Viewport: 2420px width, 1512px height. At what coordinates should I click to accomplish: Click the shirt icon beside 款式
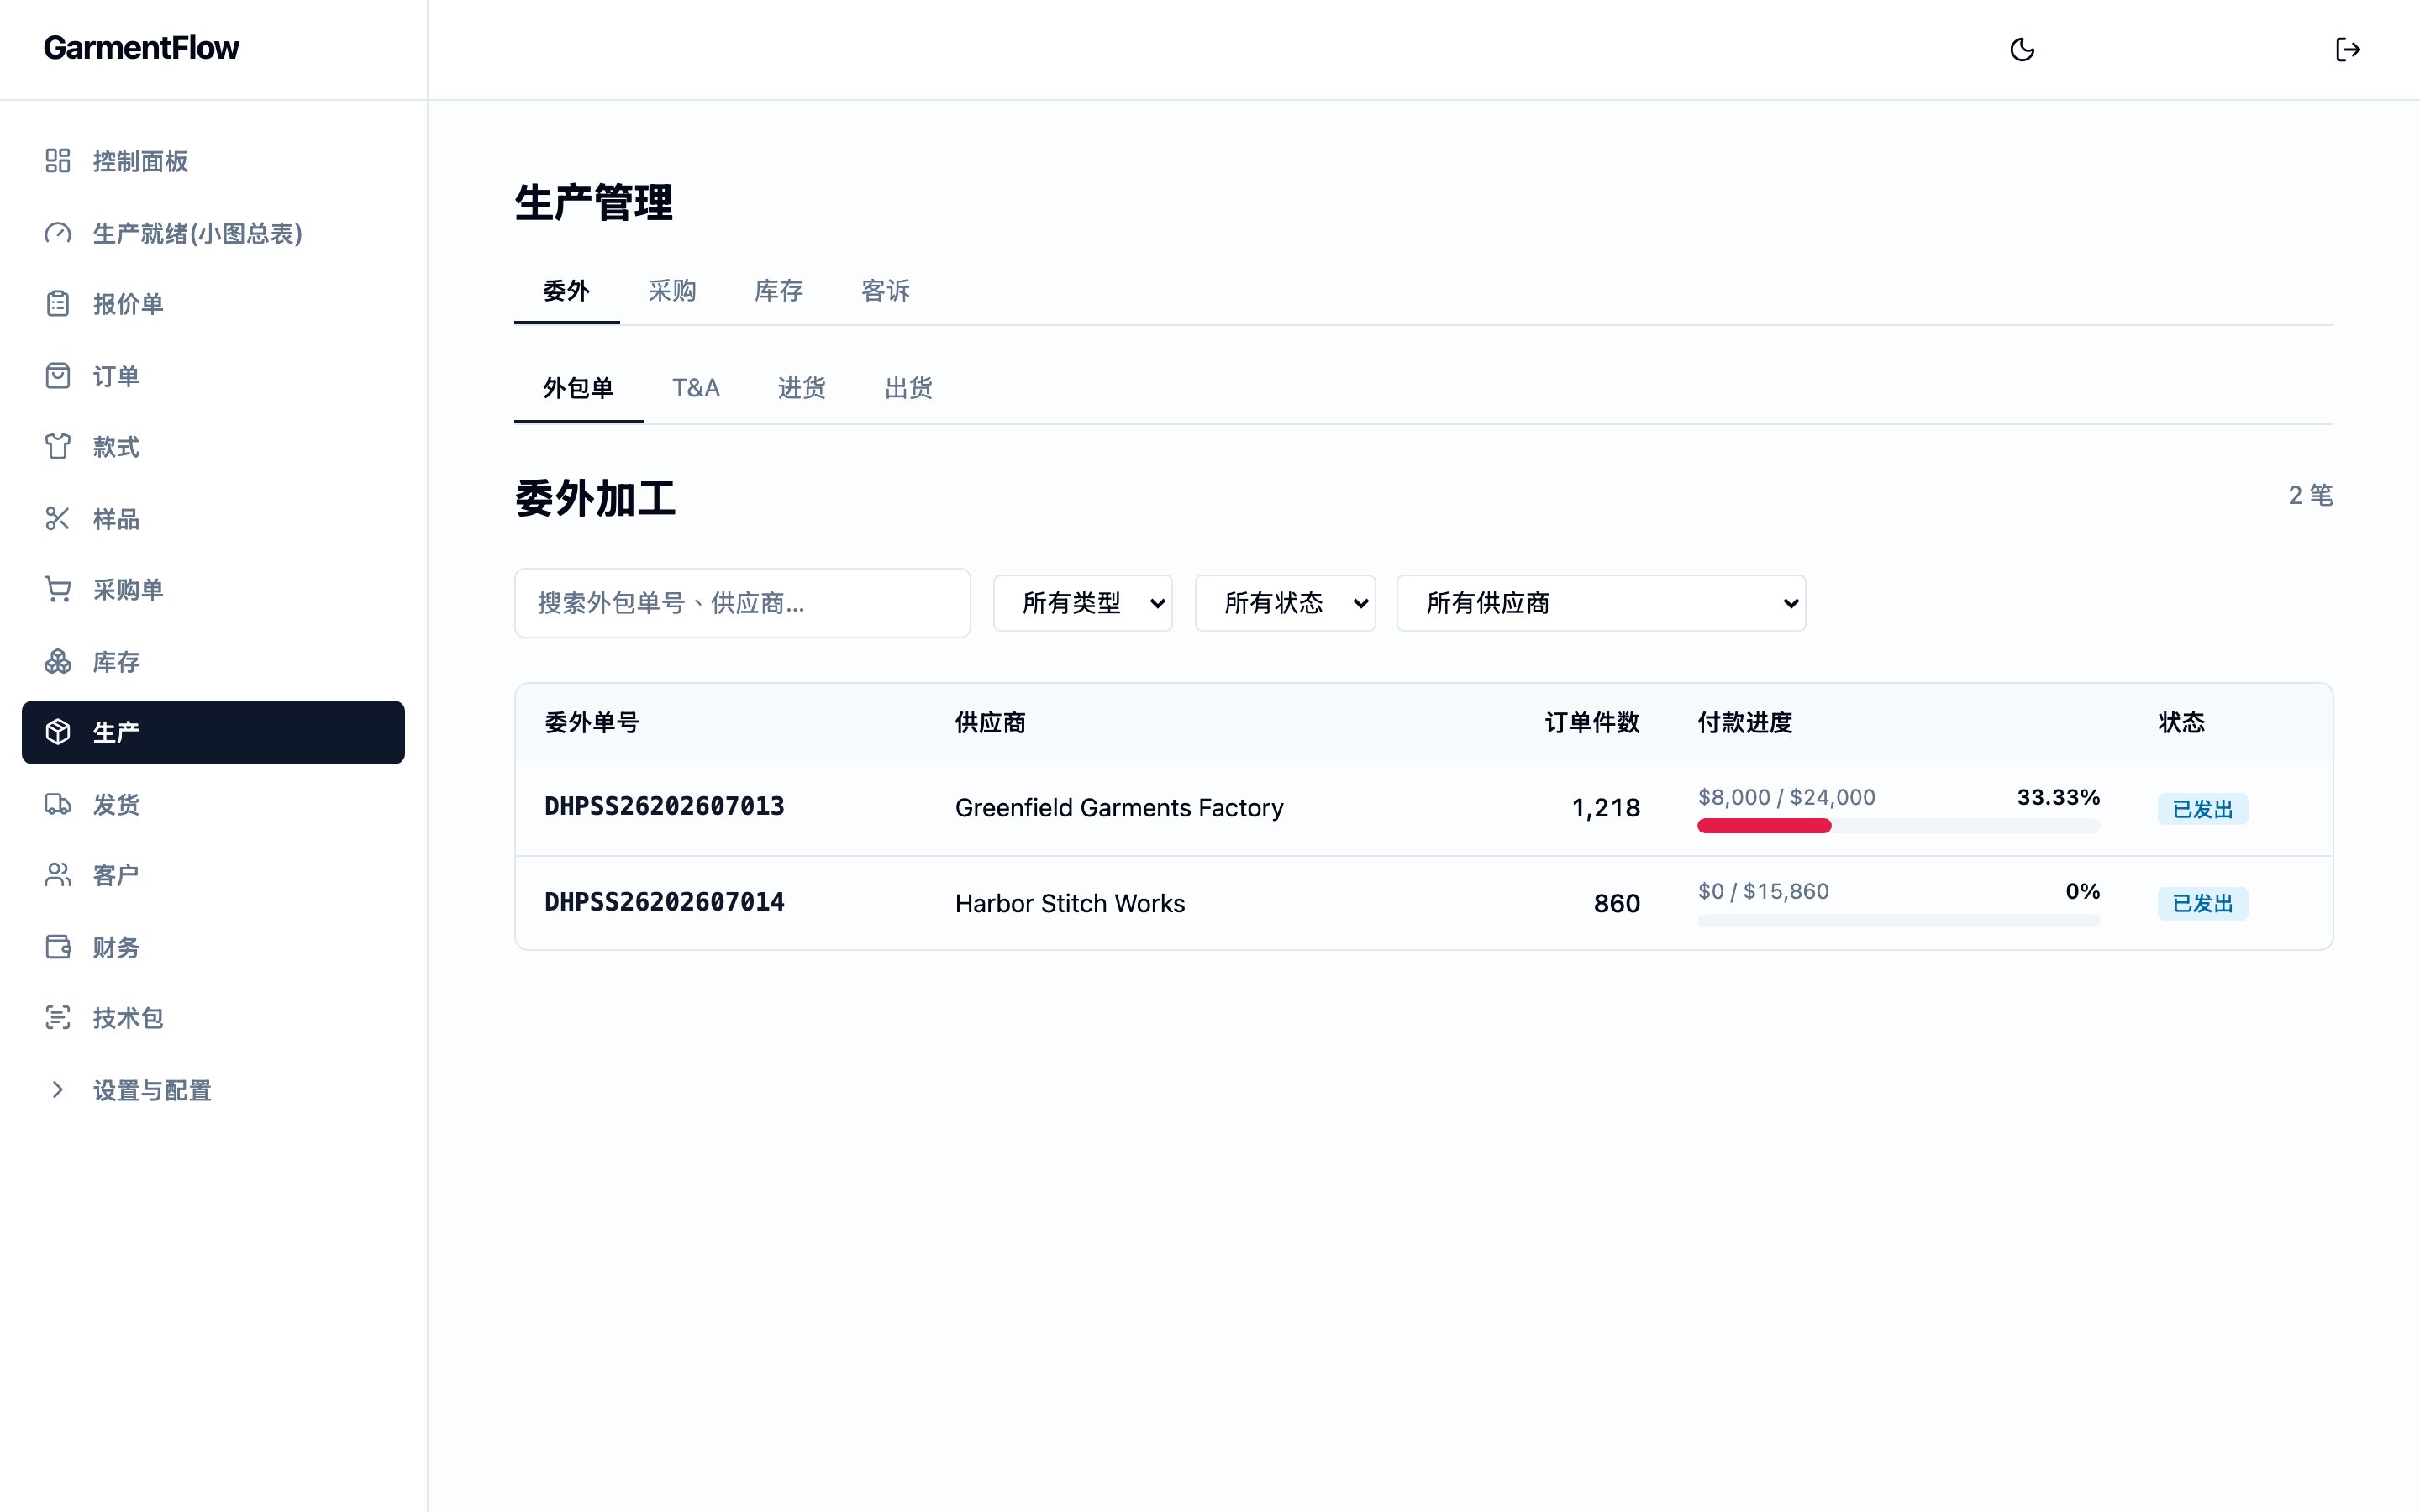click(58, 447)
